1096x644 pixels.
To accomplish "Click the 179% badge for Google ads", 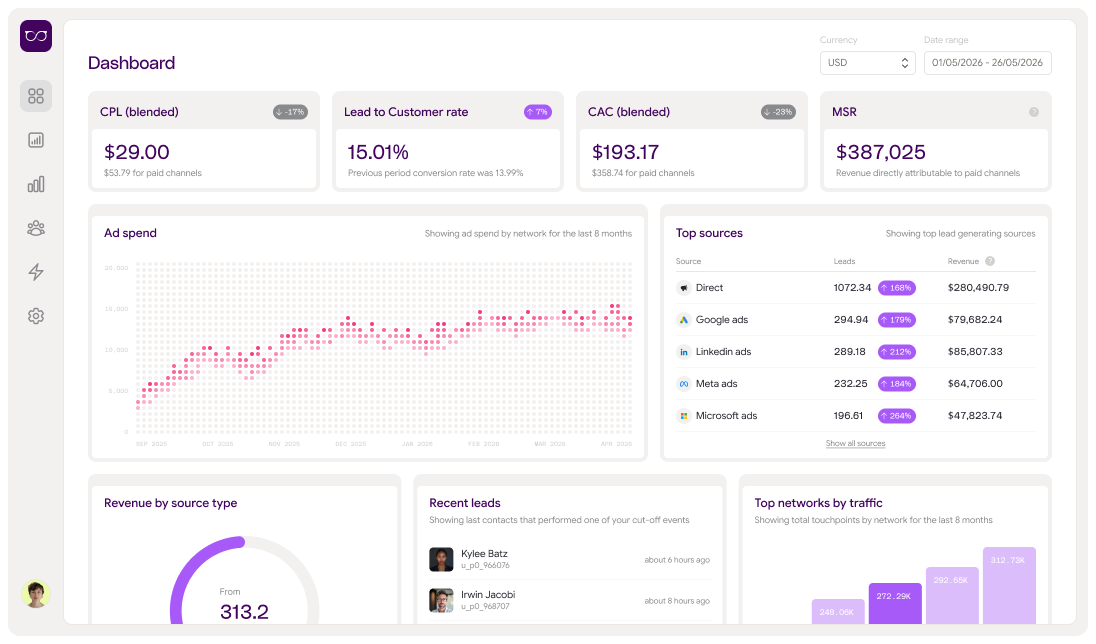I will coord(896,320).
